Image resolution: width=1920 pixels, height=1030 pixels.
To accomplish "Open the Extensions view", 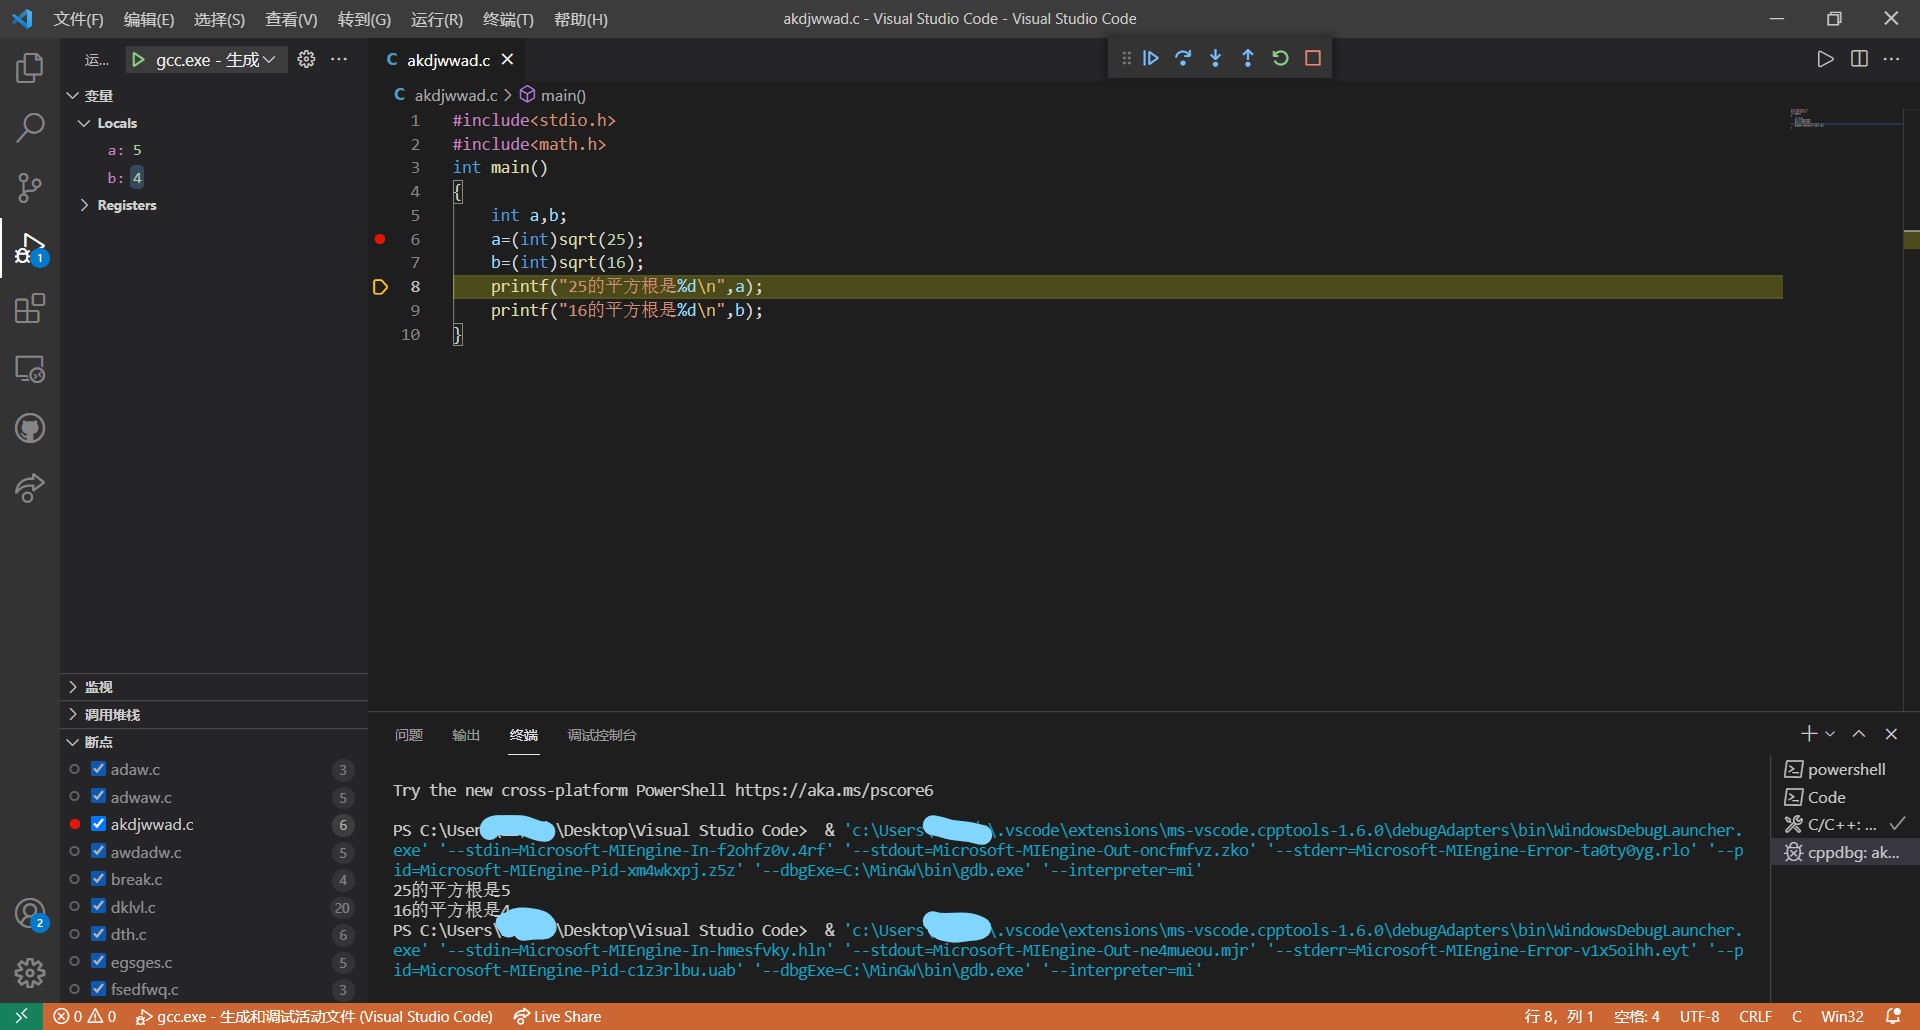I will click(30, 308).
